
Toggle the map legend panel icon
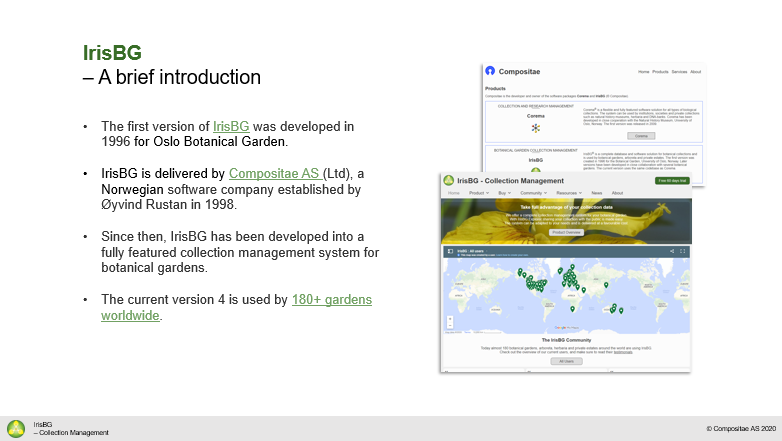(x=450, y=251)
